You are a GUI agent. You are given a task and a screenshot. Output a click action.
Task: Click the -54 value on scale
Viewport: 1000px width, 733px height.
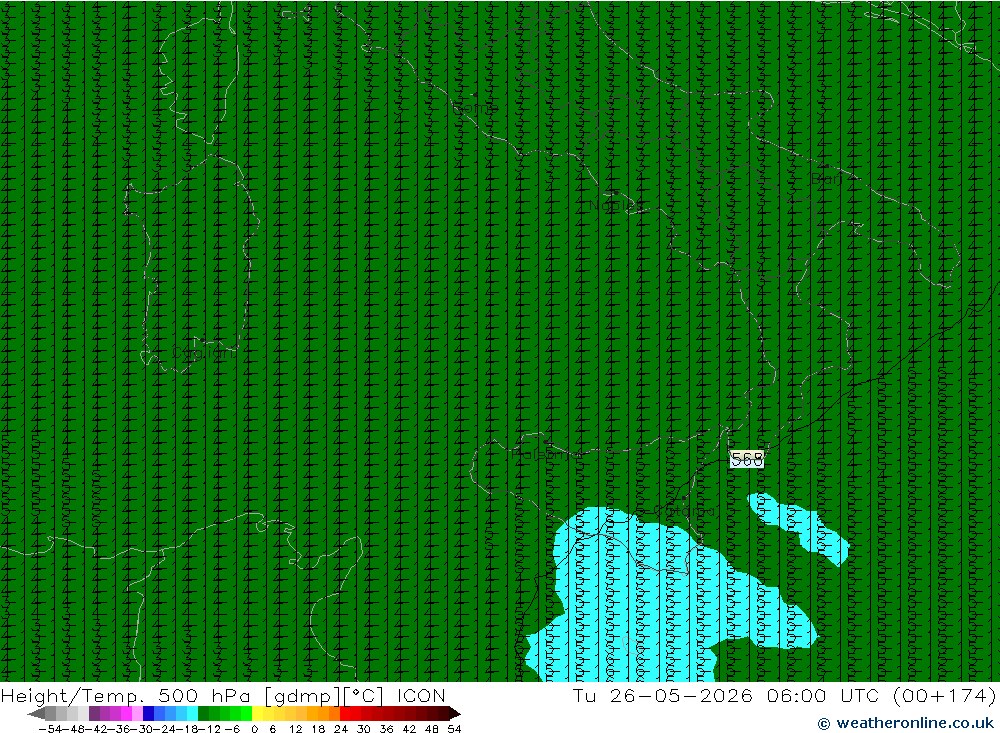(x=50, y=729)
